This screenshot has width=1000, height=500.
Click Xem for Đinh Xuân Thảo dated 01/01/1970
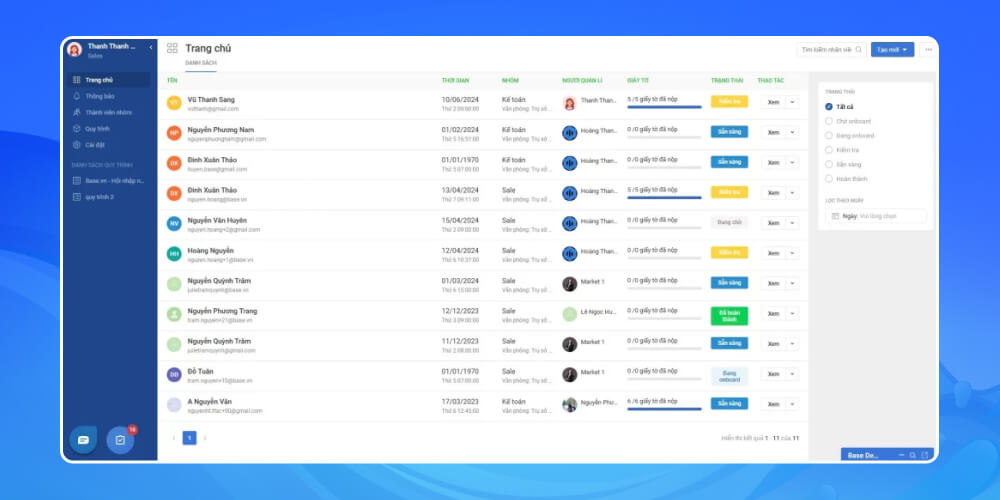[x=773, y=163]
